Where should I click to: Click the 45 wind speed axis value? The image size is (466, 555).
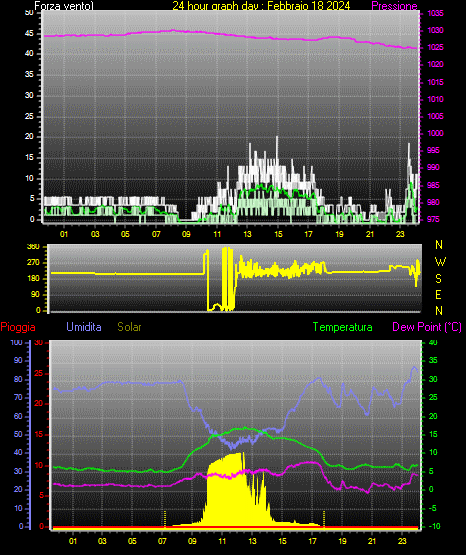point(29,34)
